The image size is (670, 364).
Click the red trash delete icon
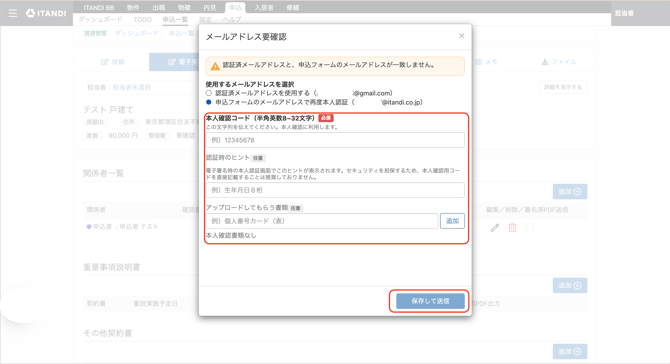pos(512,228)
